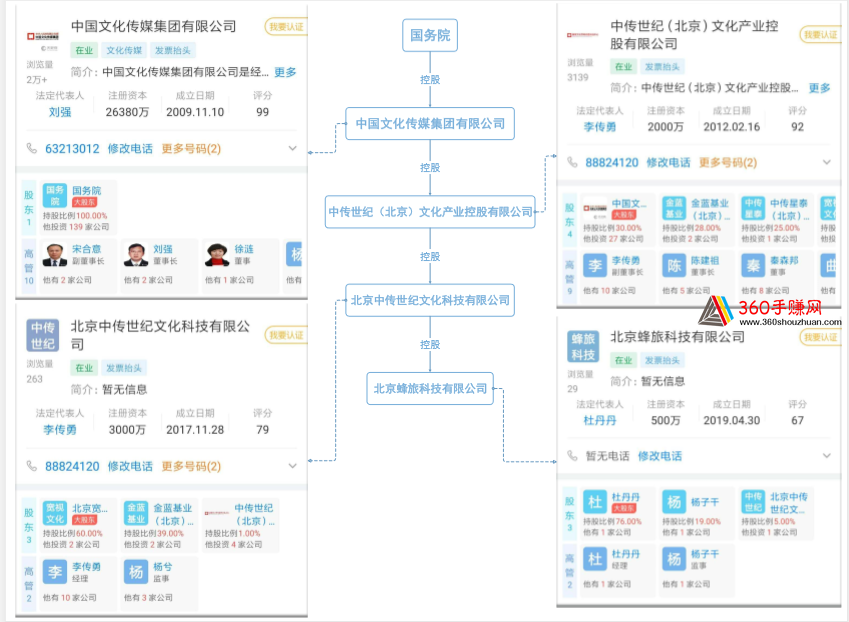The width and height of the screenshot is (849, 622).
Task: Open 宽视文化 shareholder icon
Action: 55,513
